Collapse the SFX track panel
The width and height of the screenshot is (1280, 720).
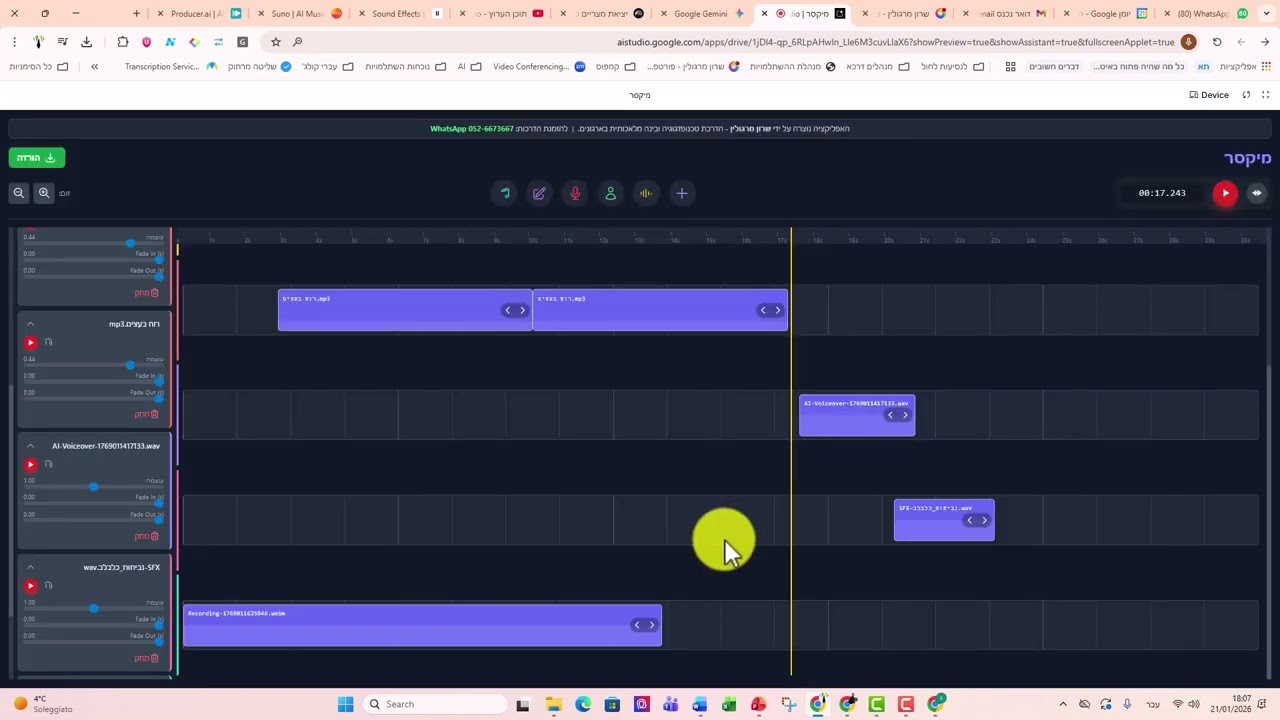click(x=30, y=567)
